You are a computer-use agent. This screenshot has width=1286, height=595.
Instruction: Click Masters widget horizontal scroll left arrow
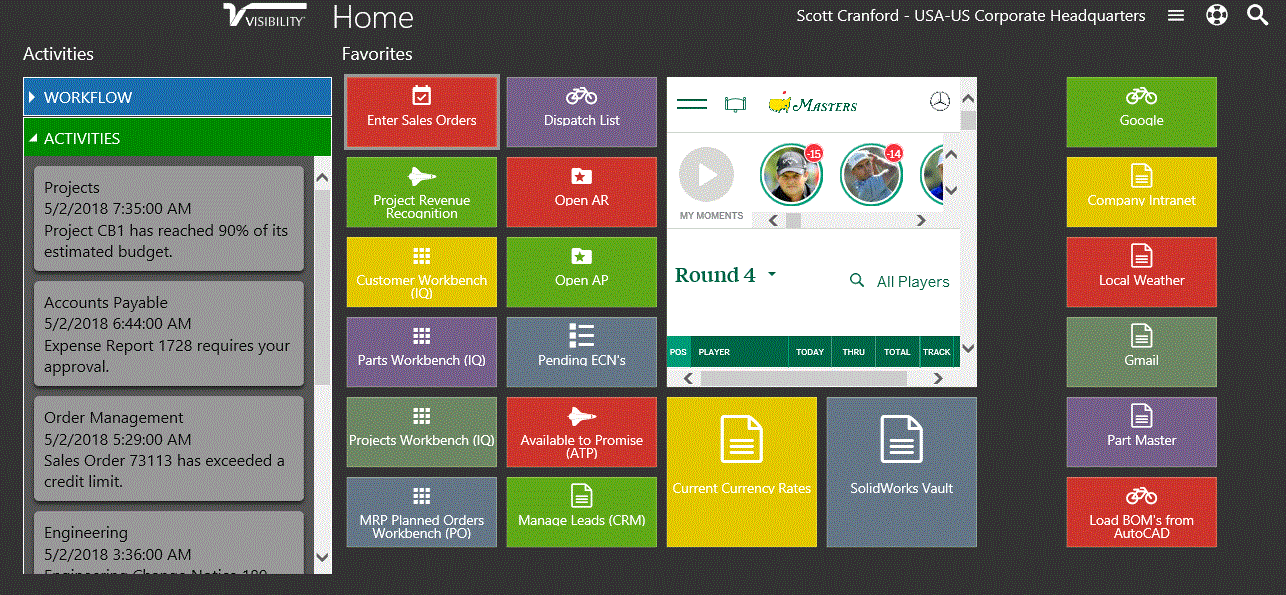(687, 378)
